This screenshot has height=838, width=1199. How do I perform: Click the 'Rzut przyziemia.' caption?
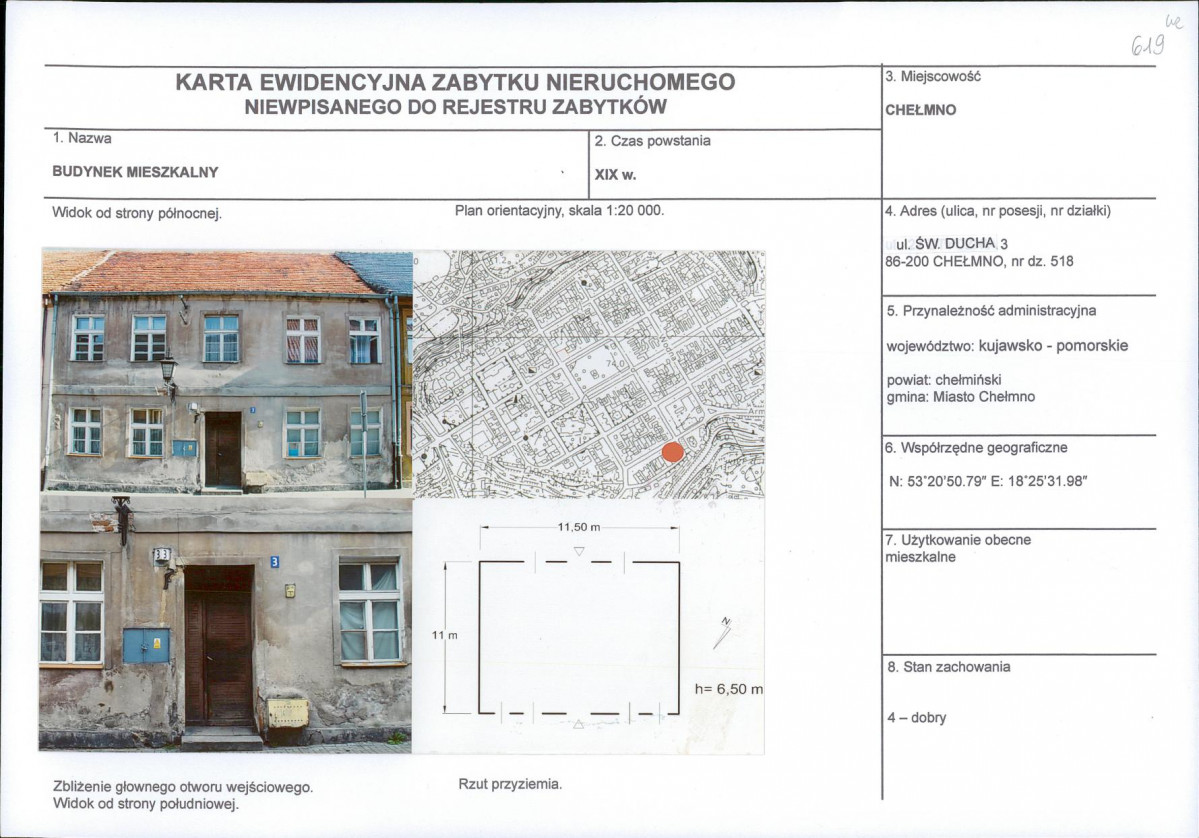[510, 784]
